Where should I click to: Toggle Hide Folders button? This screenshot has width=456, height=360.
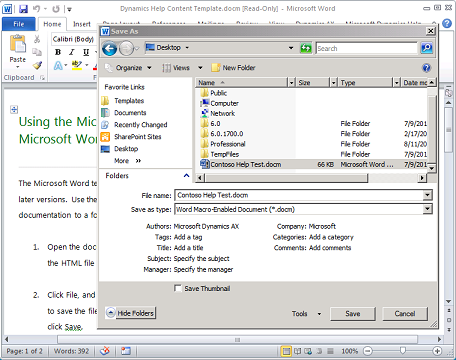[130, 313]
